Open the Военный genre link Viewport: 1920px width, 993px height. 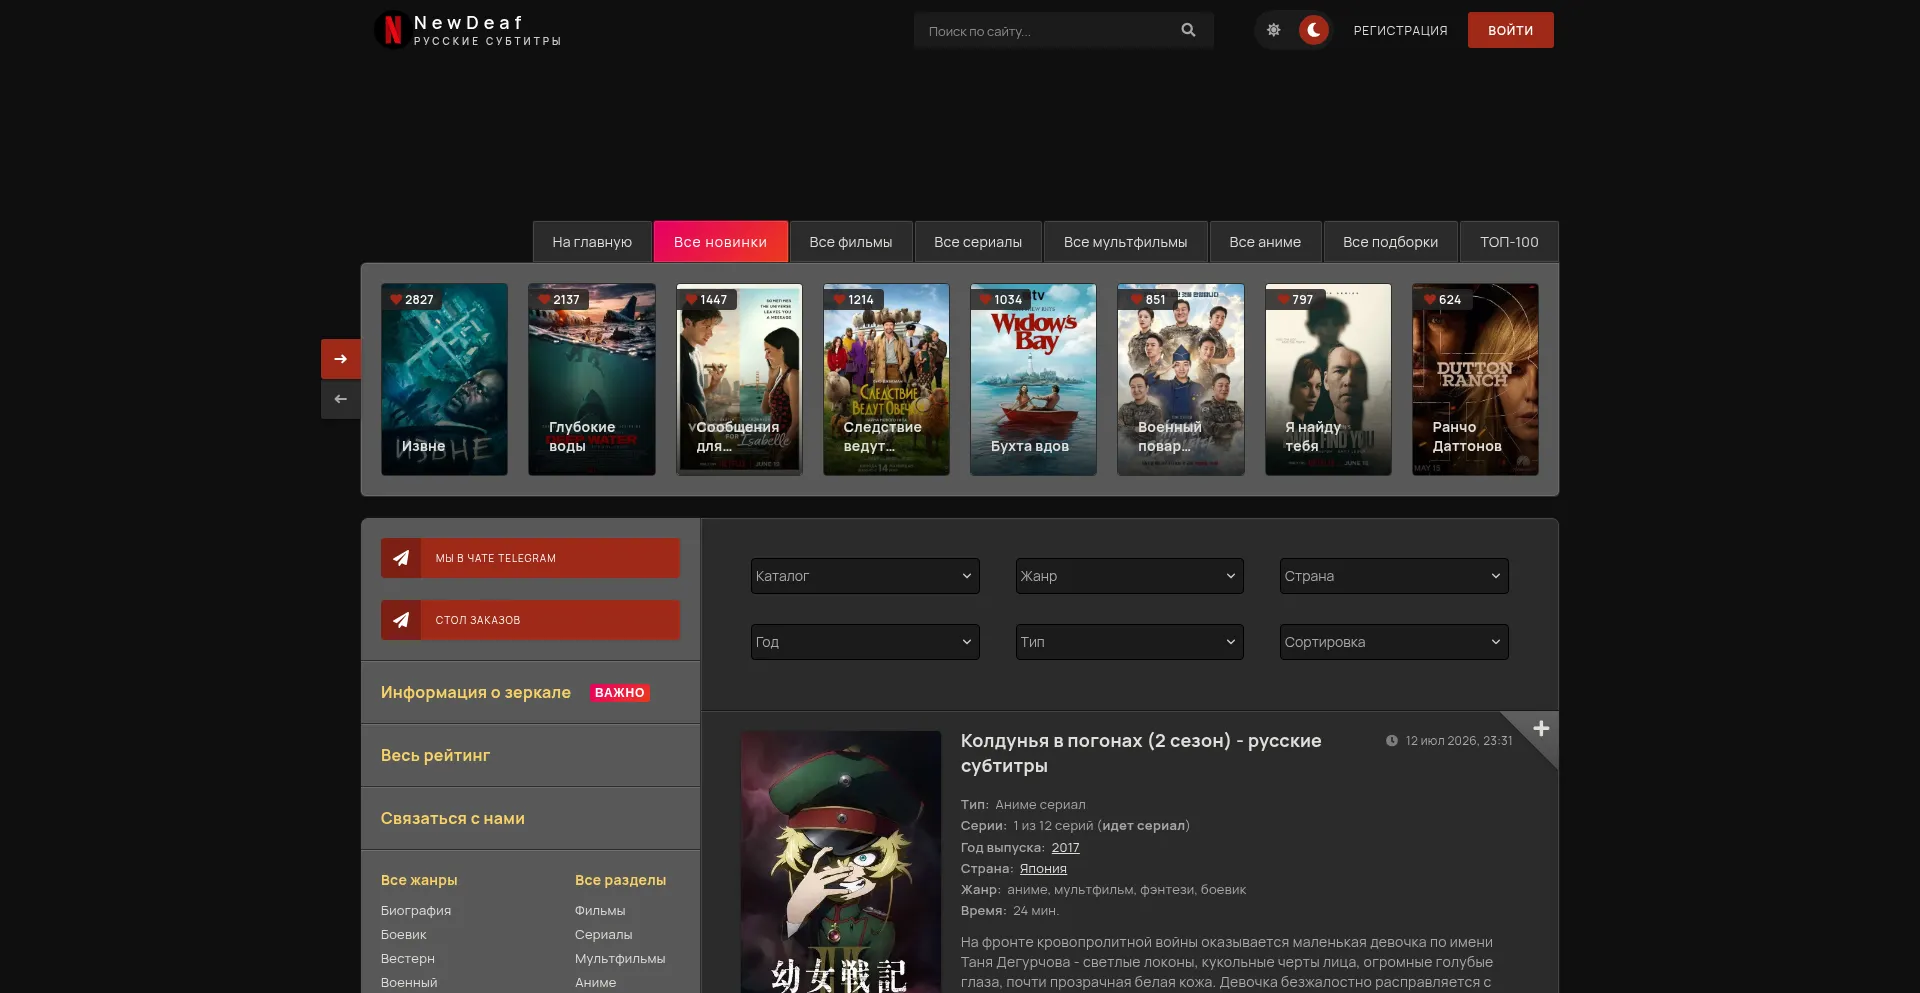(409, 982)
